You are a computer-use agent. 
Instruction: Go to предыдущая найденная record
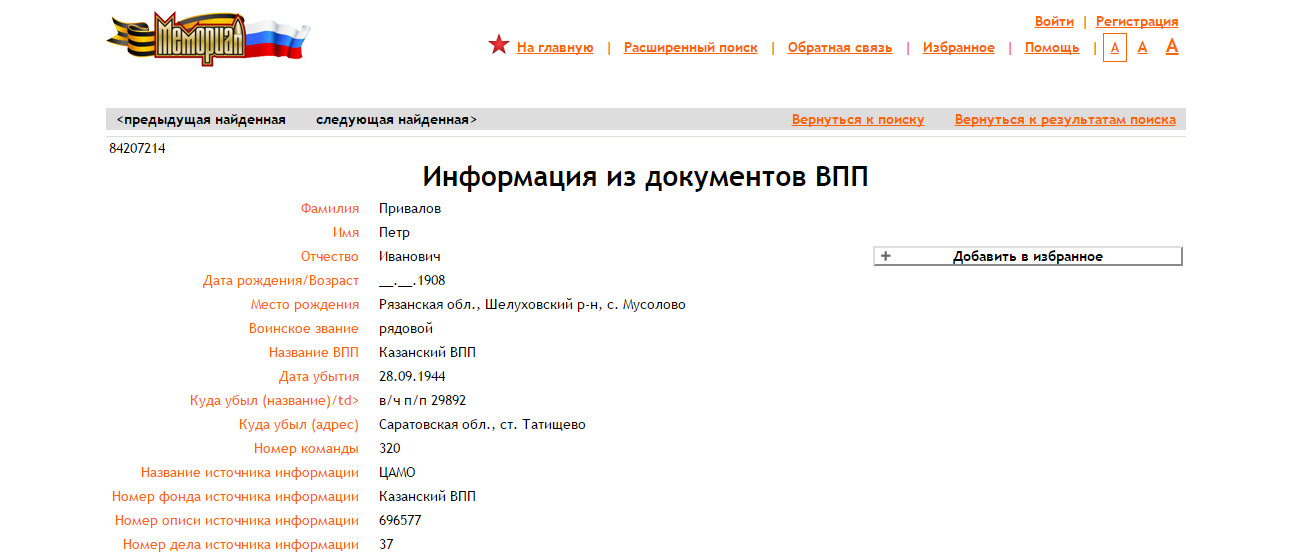pyautogui.click(x=201, y=120)
